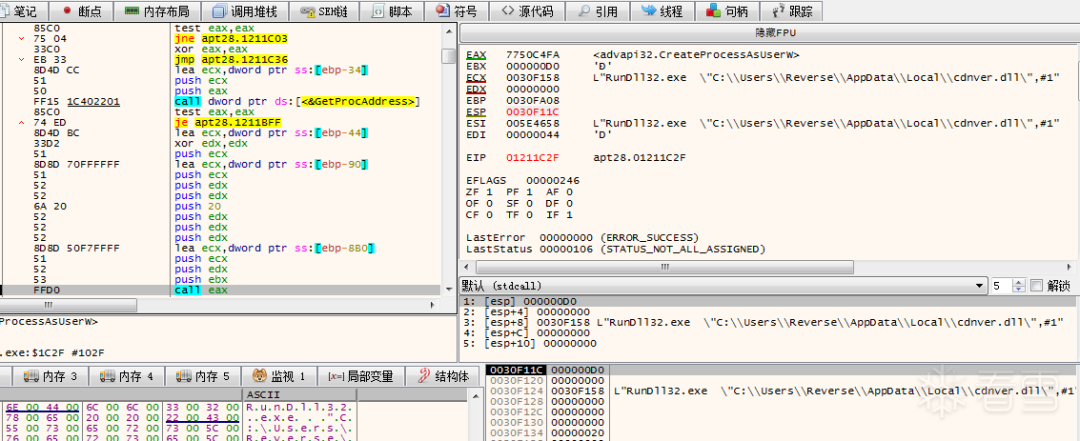This screenshot has width=1080, height=441.
Task: Click the stack address 0030F124 row
Action: pos(782,391)
